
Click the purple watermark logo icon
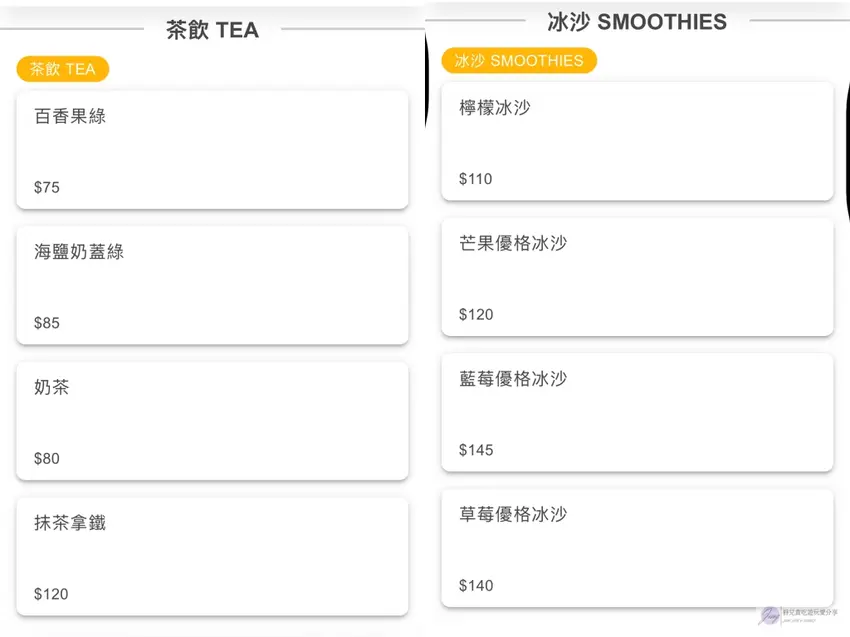click(770, 616)
